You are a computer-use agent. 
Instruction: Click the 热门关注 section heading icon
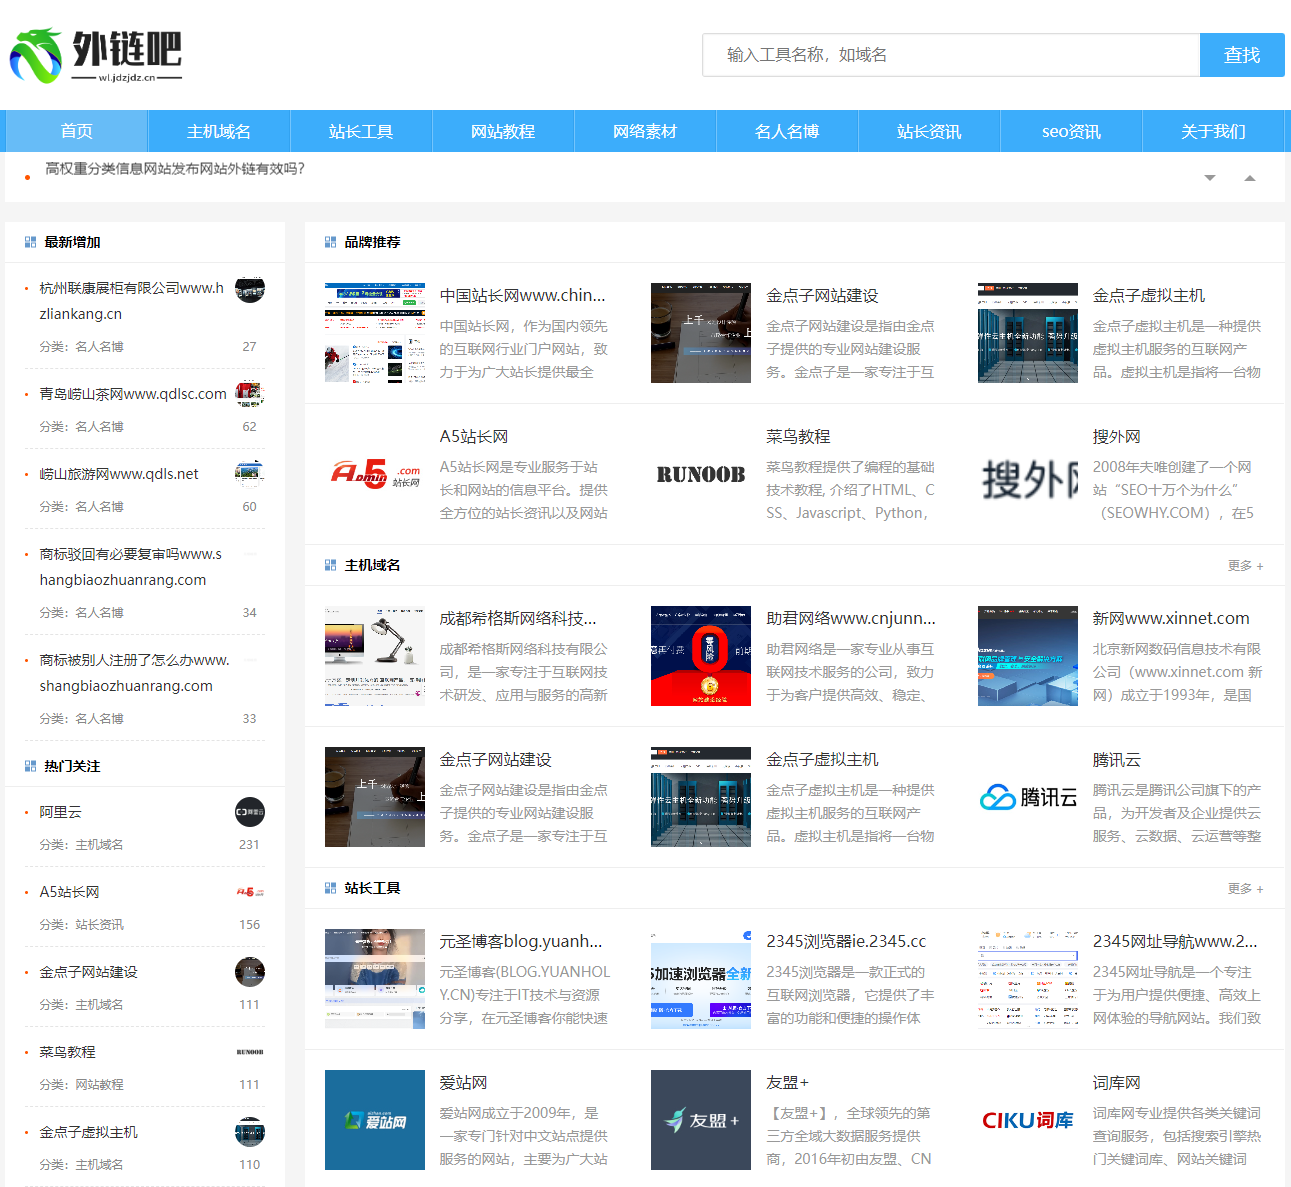[30, 766]
